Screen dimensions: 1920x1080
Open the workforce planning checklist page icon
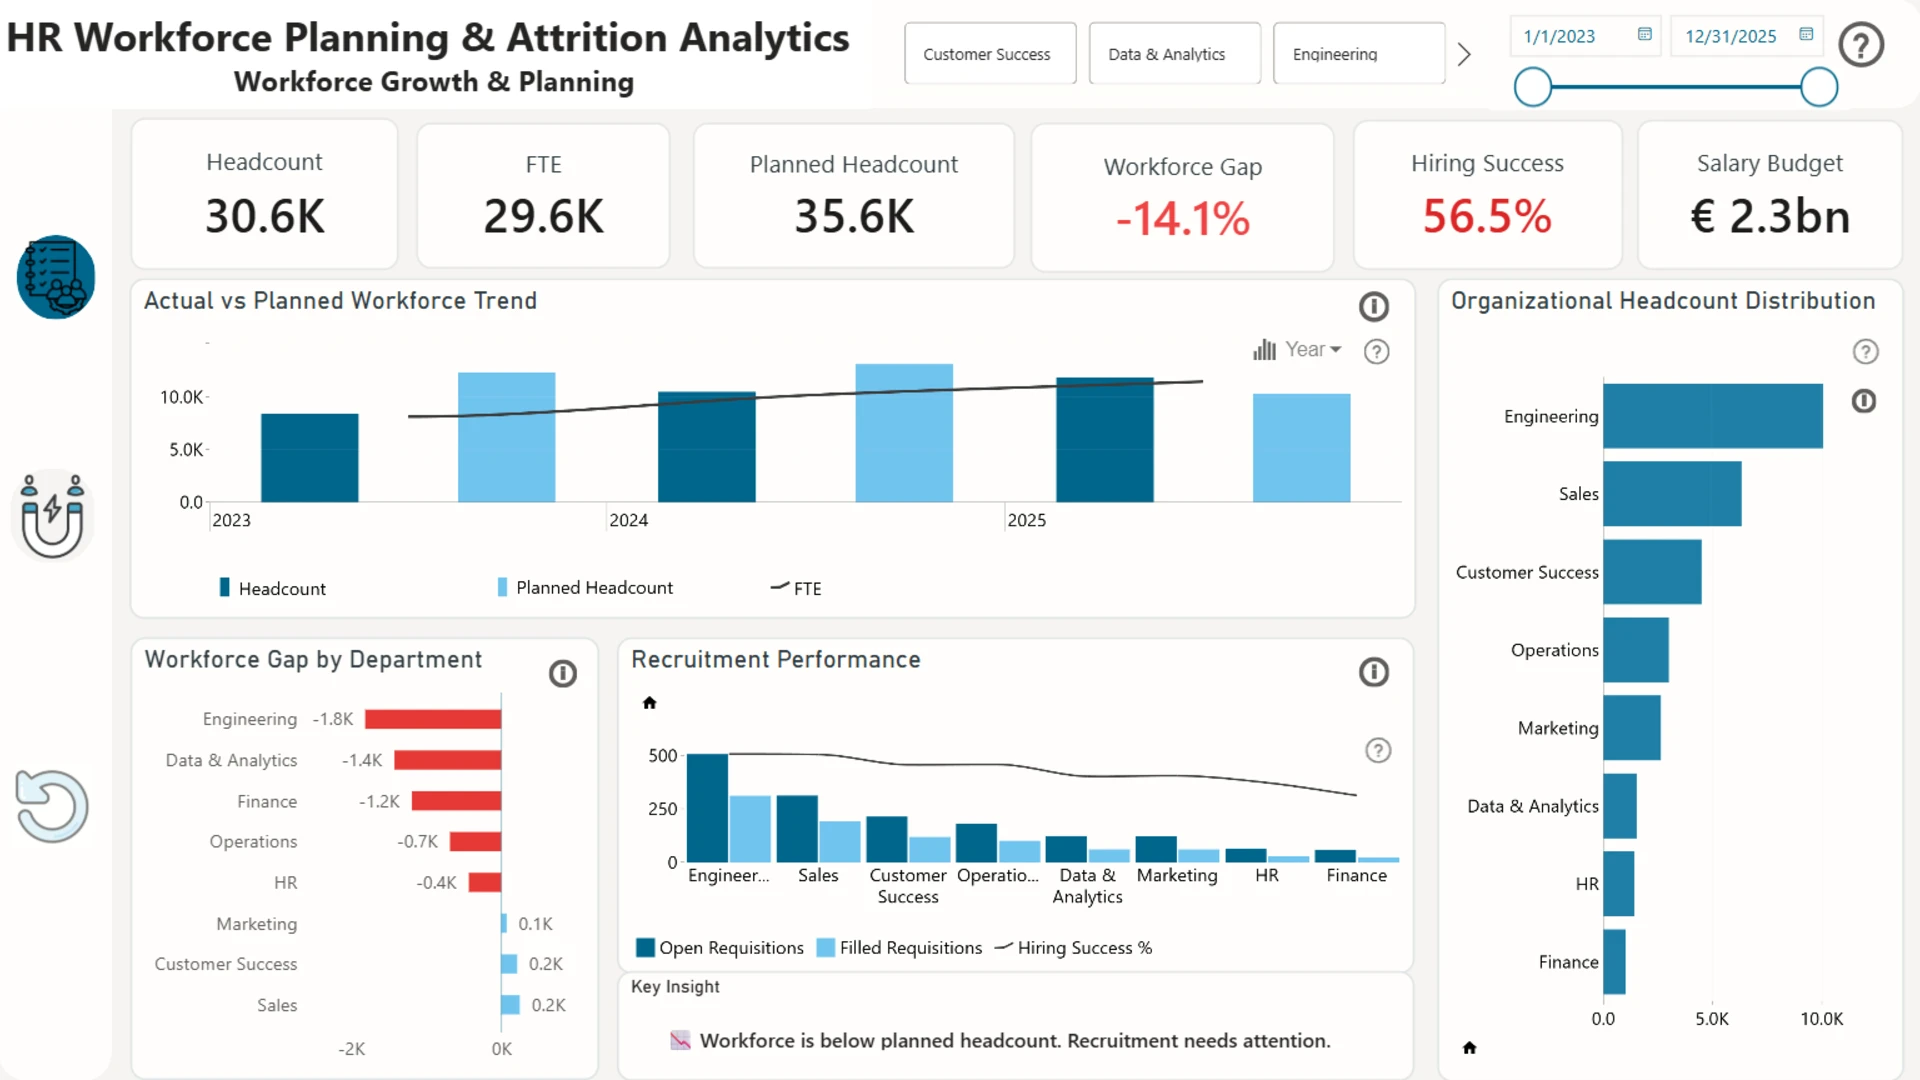56,277
